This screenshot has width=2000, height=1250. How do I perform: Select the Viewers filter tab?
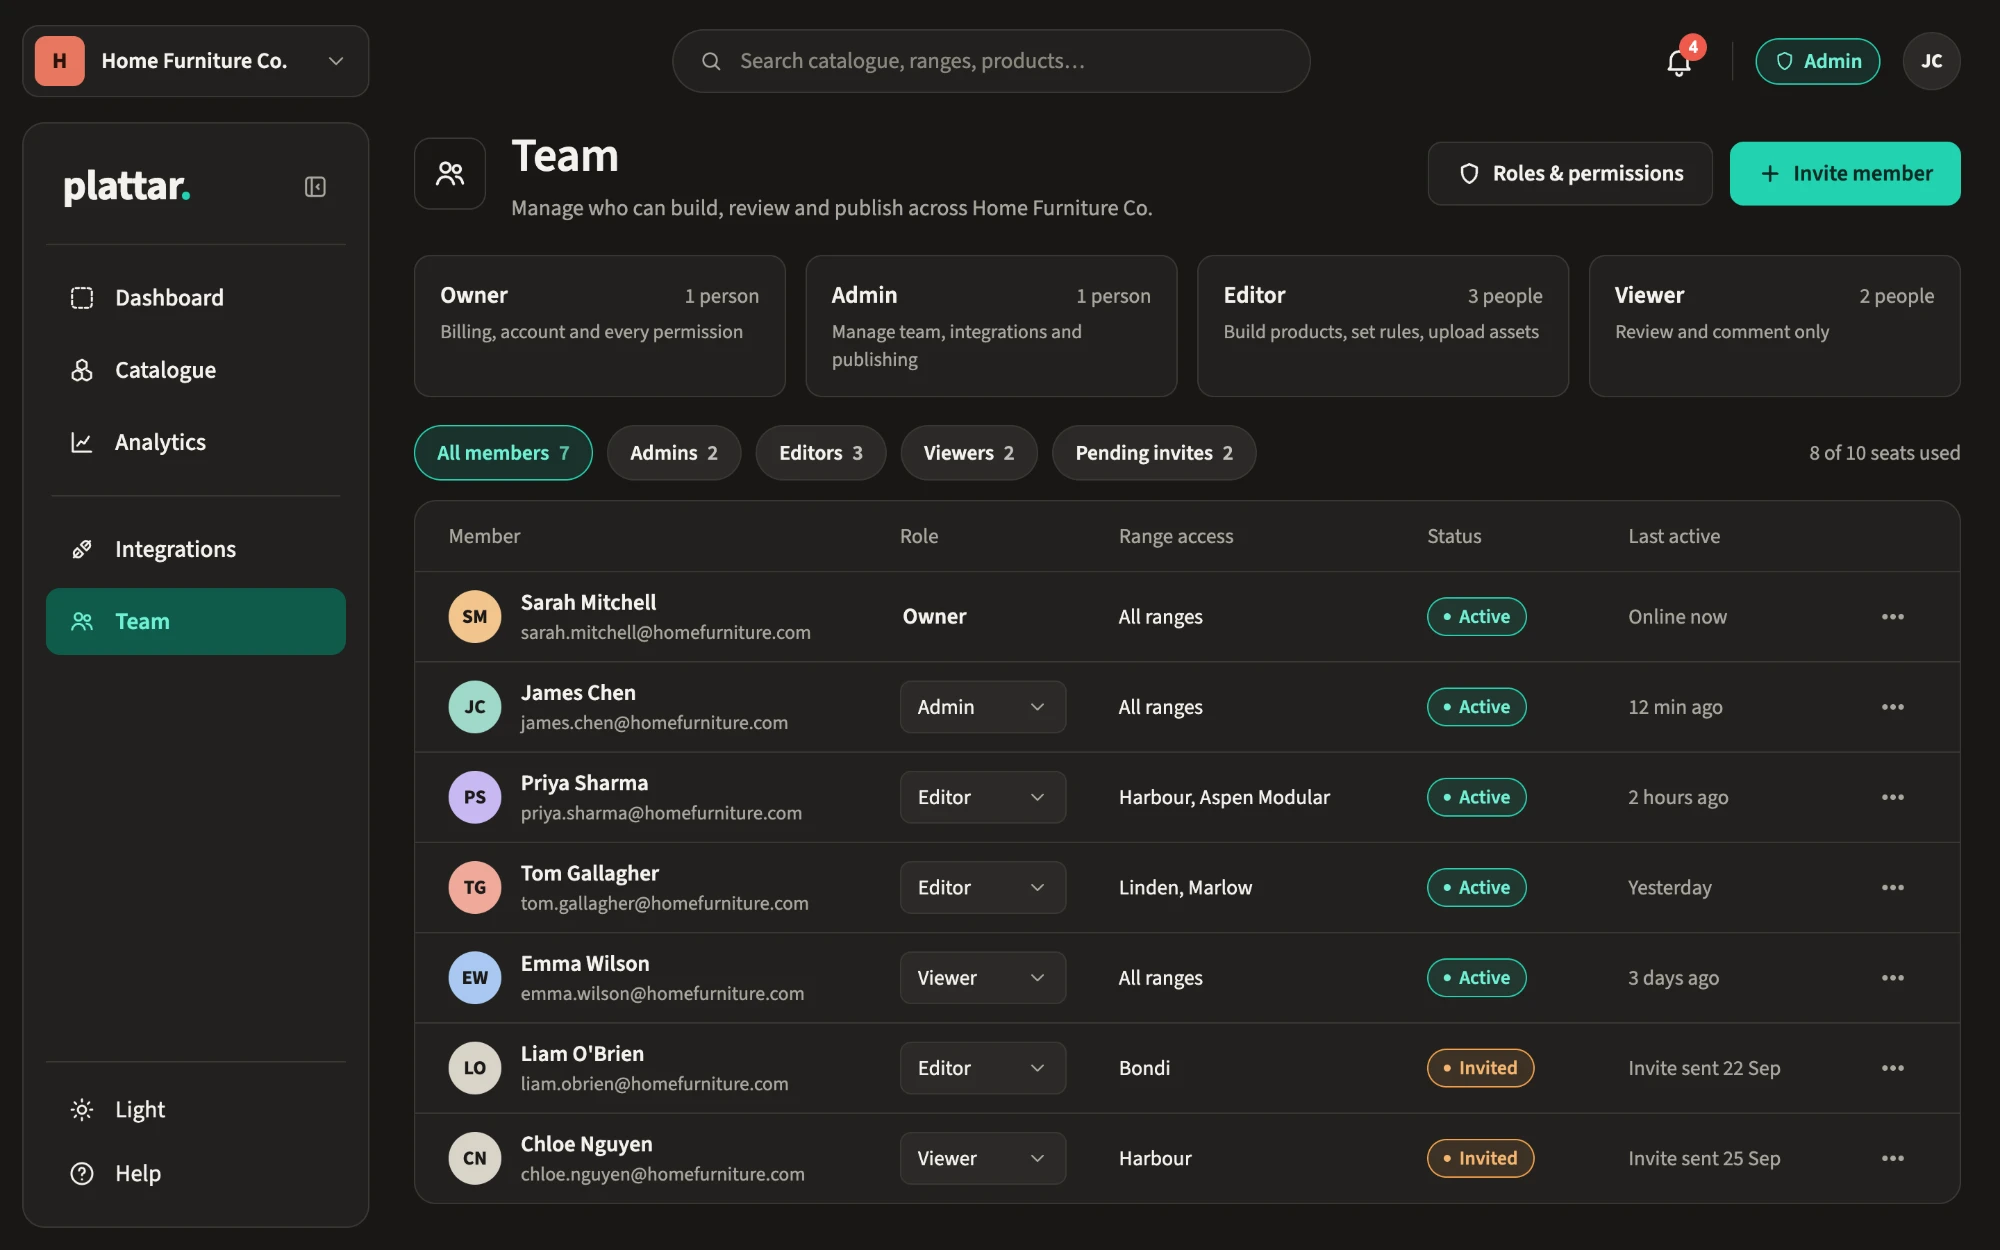(x=968, y=453)
